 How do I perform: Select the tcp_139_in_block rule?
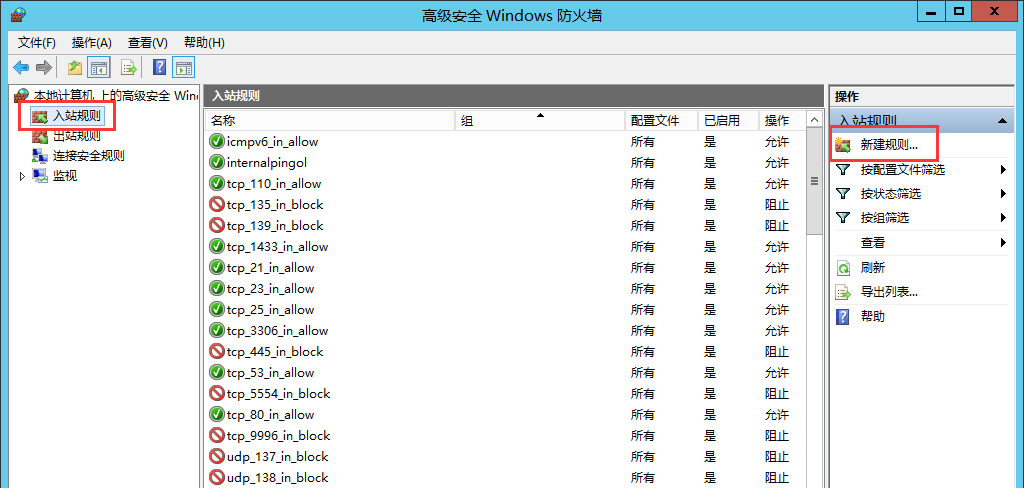[x=506, y=225]
